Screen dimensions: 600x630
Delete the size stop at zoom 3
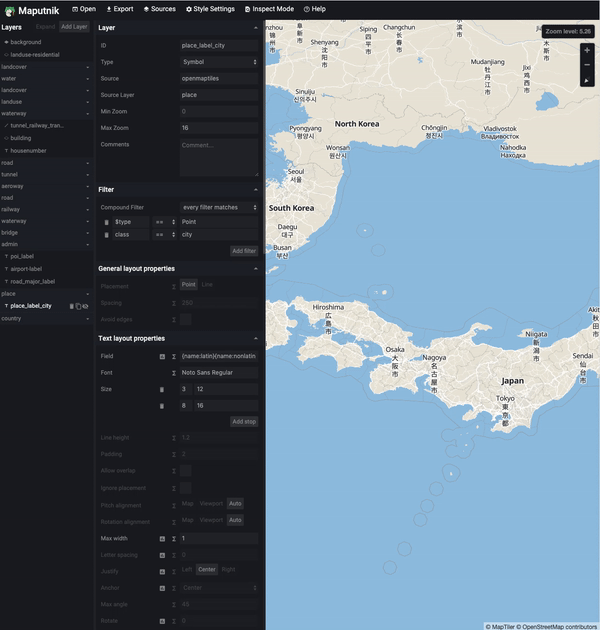pos(162,389)
